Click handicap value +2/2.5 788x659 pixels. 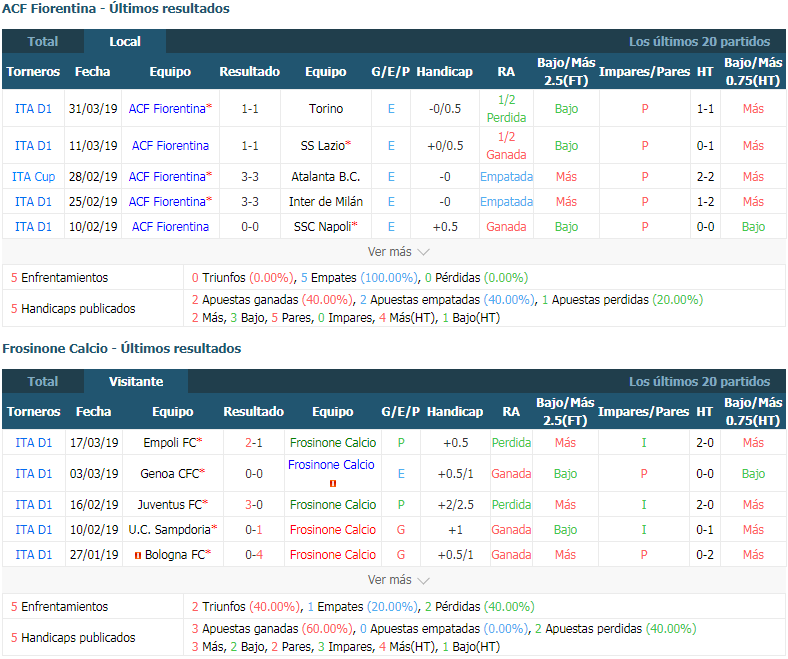point(455,505)
